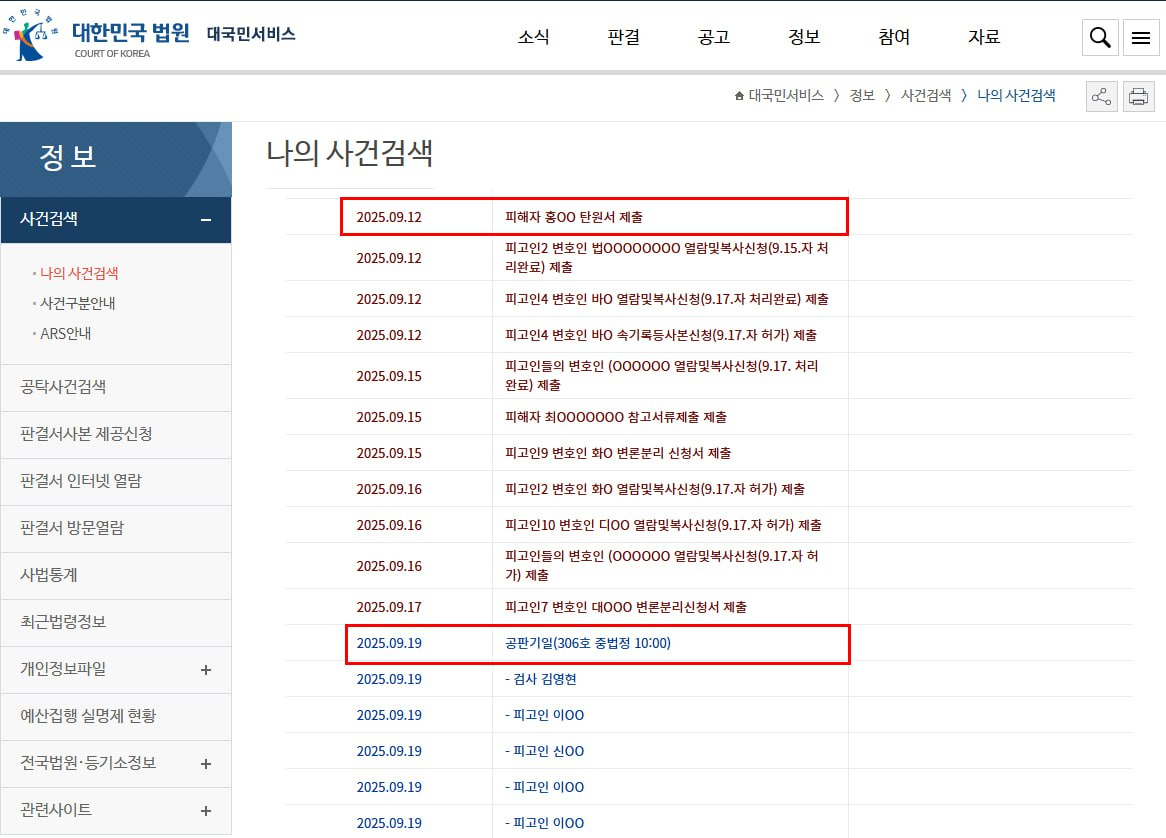Open the 판결 top menu
The height and width of the screenshot is (838, 1166).
point(623,36)
